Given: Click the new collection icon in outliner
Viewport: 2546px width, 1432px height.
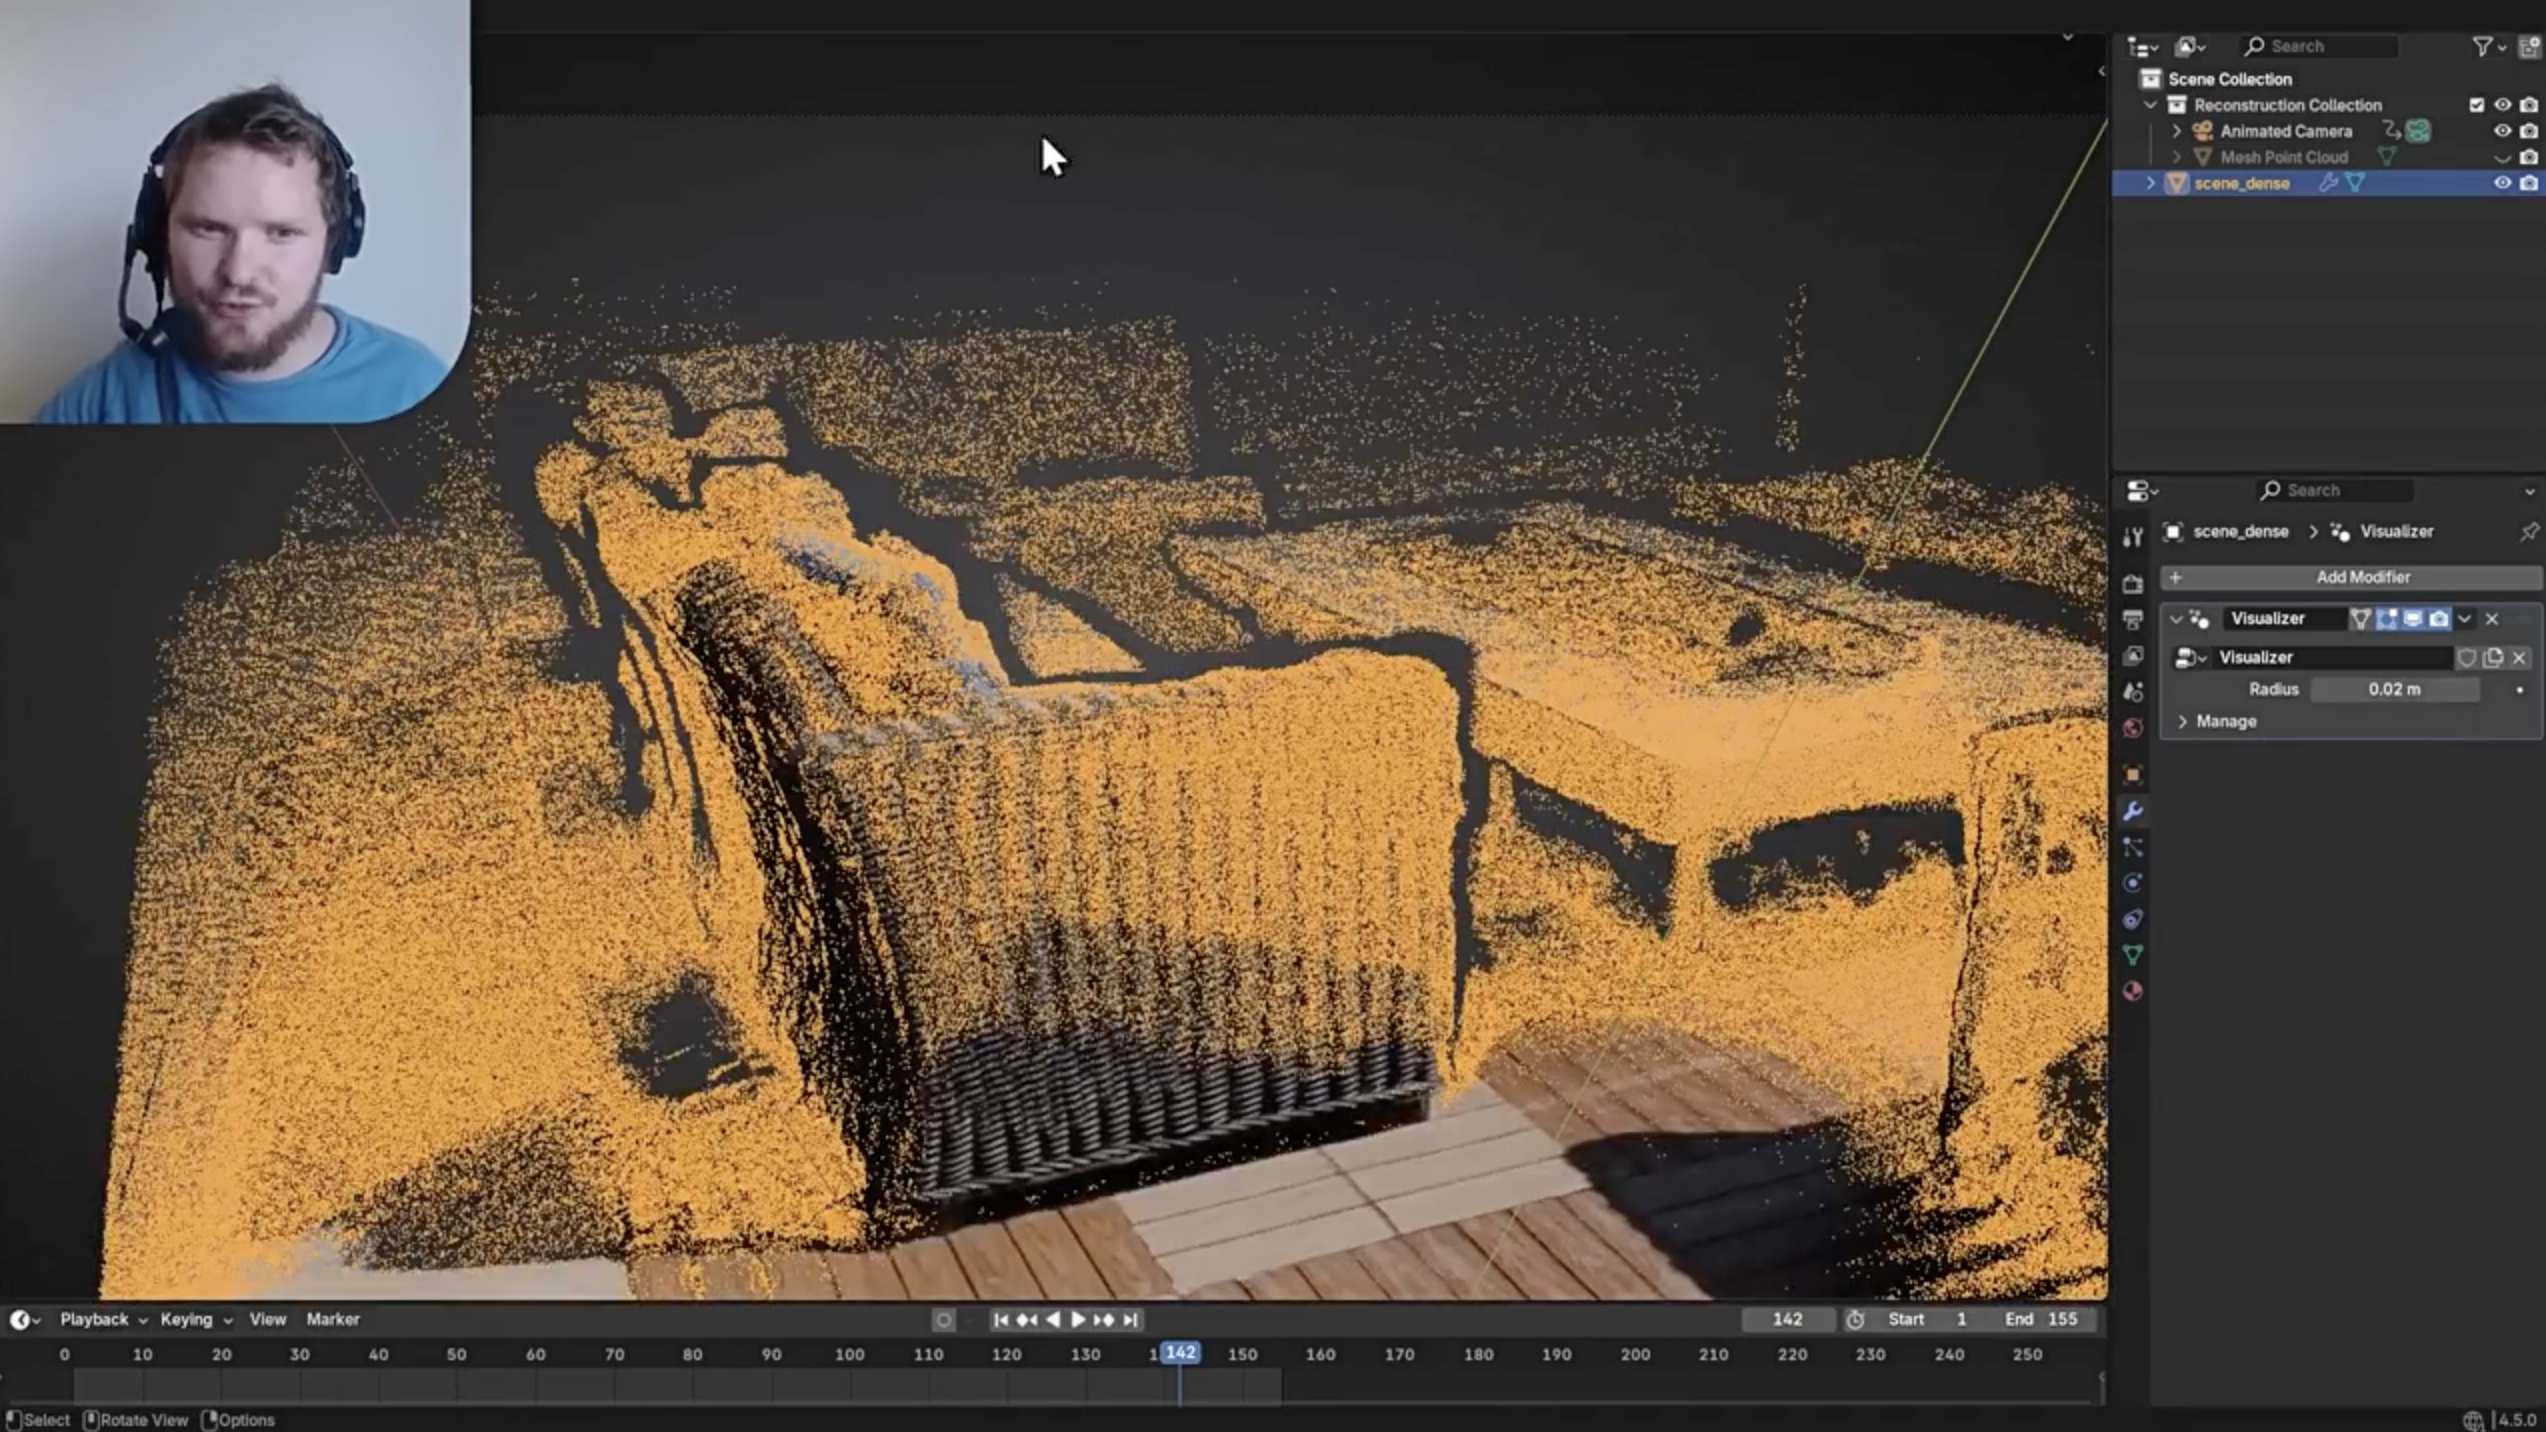Looking at the screenshot, I should point(2529,47).
